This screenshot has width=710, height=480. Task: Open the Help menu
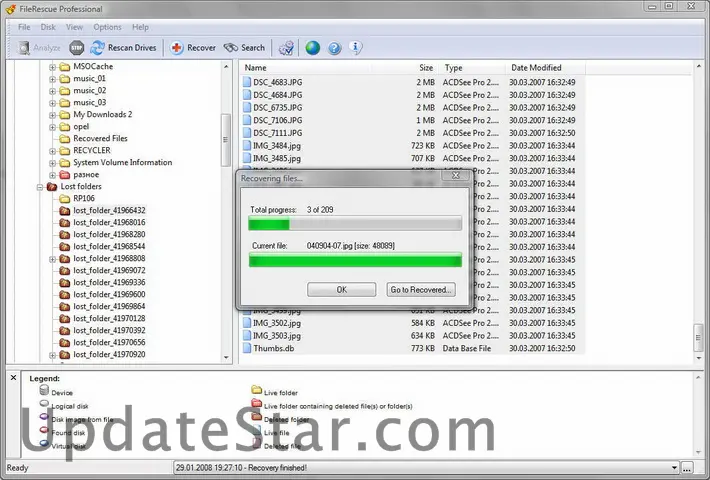click(140, 27)
